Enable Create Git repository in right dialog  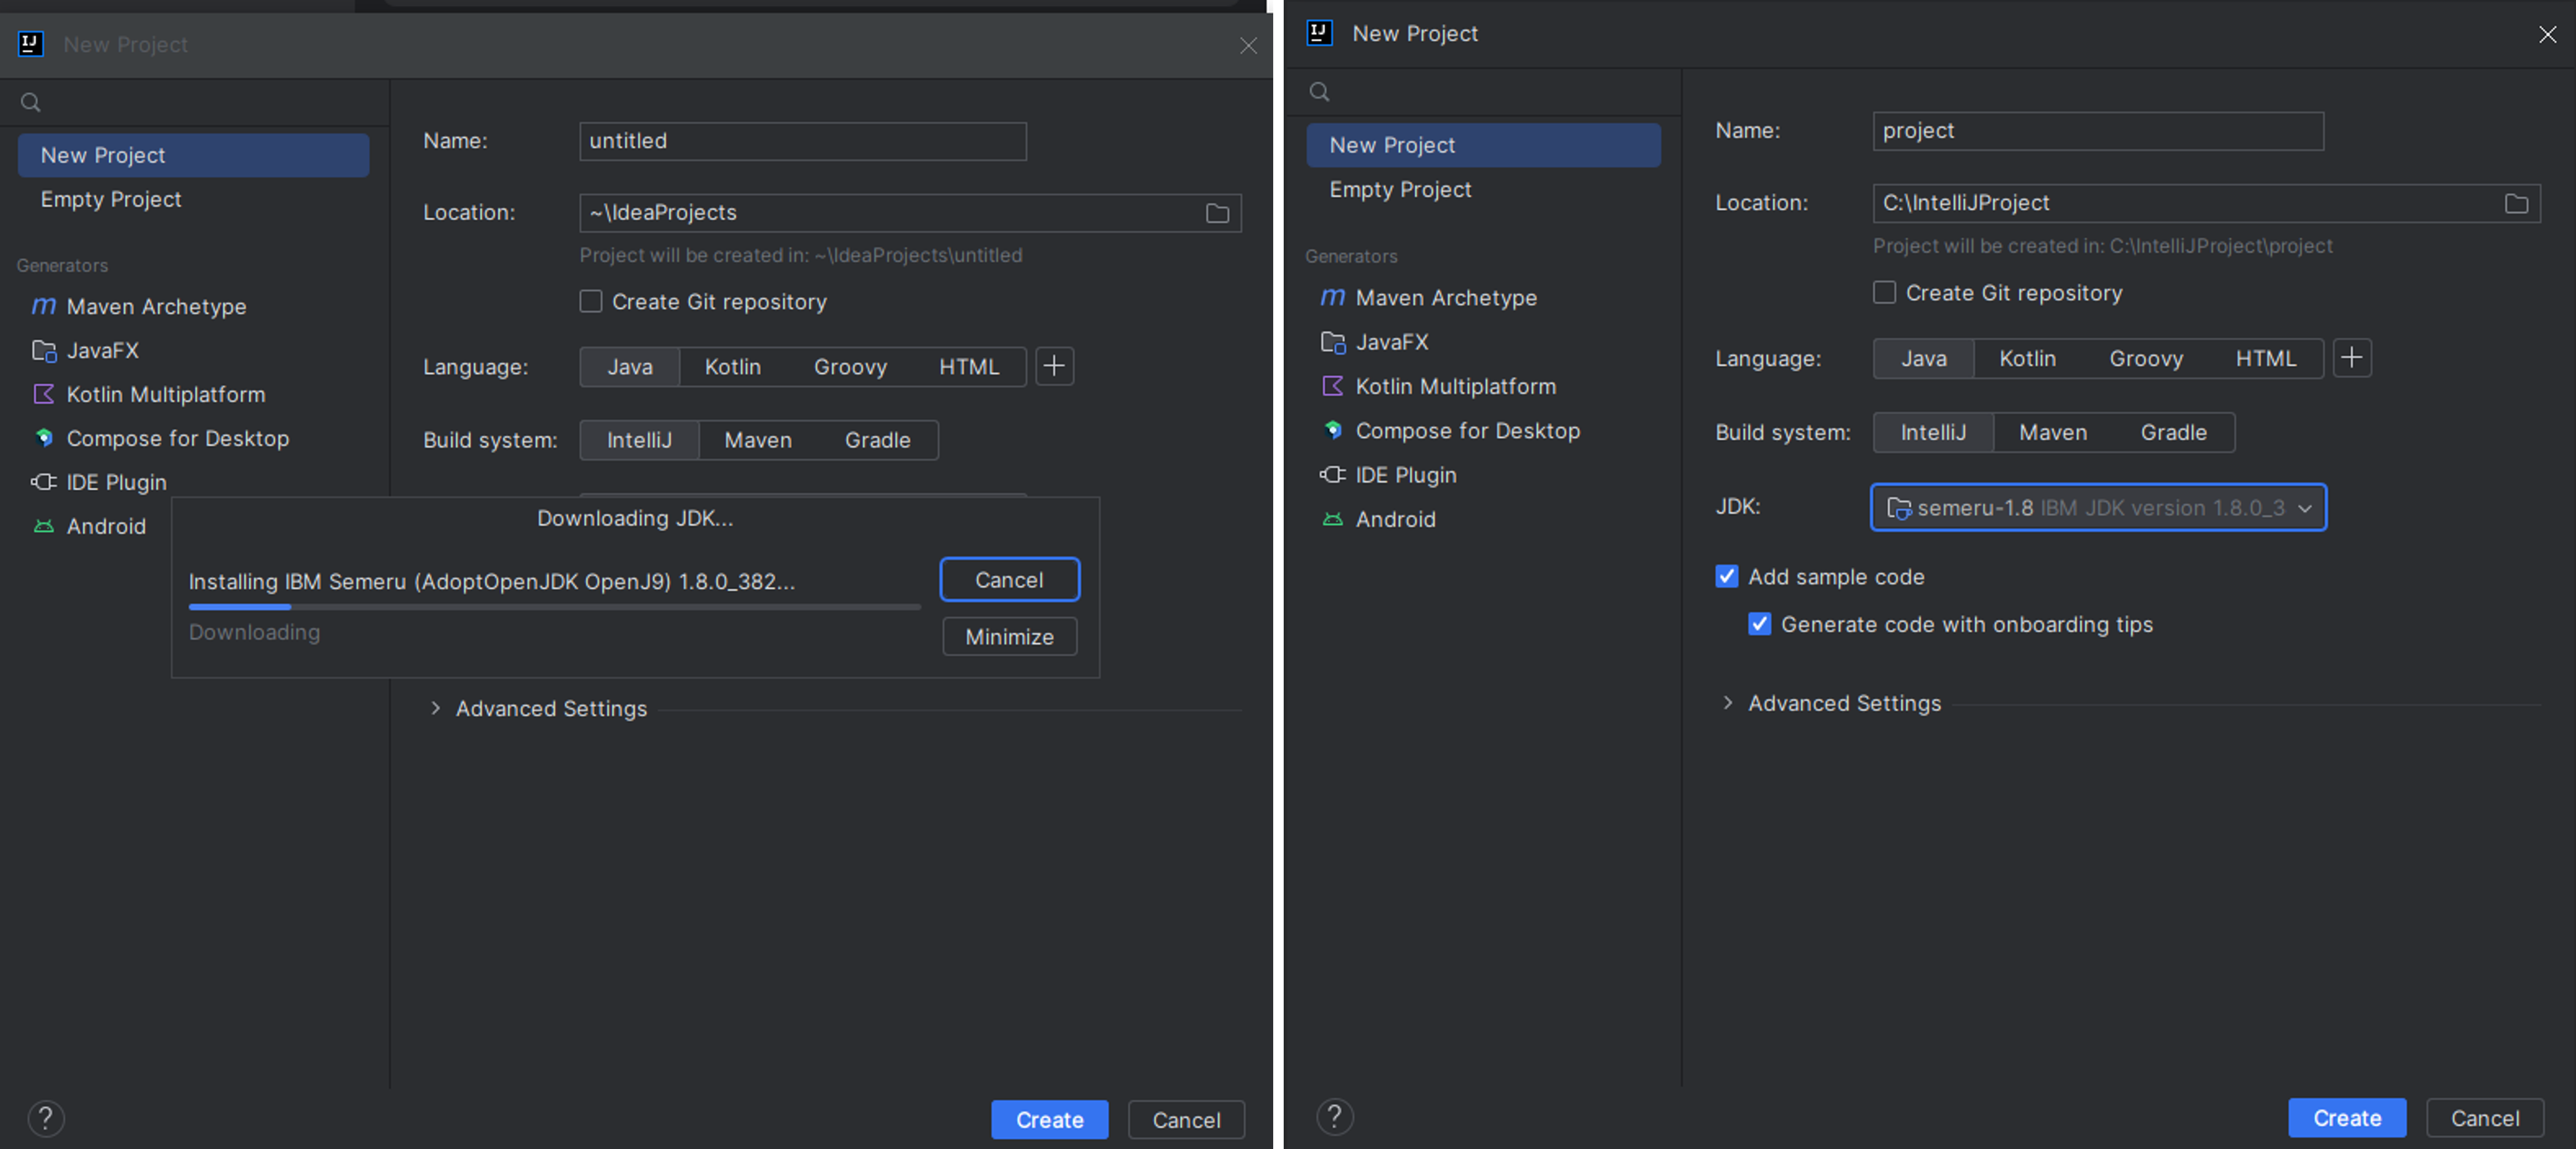(x=1884, y=292)
